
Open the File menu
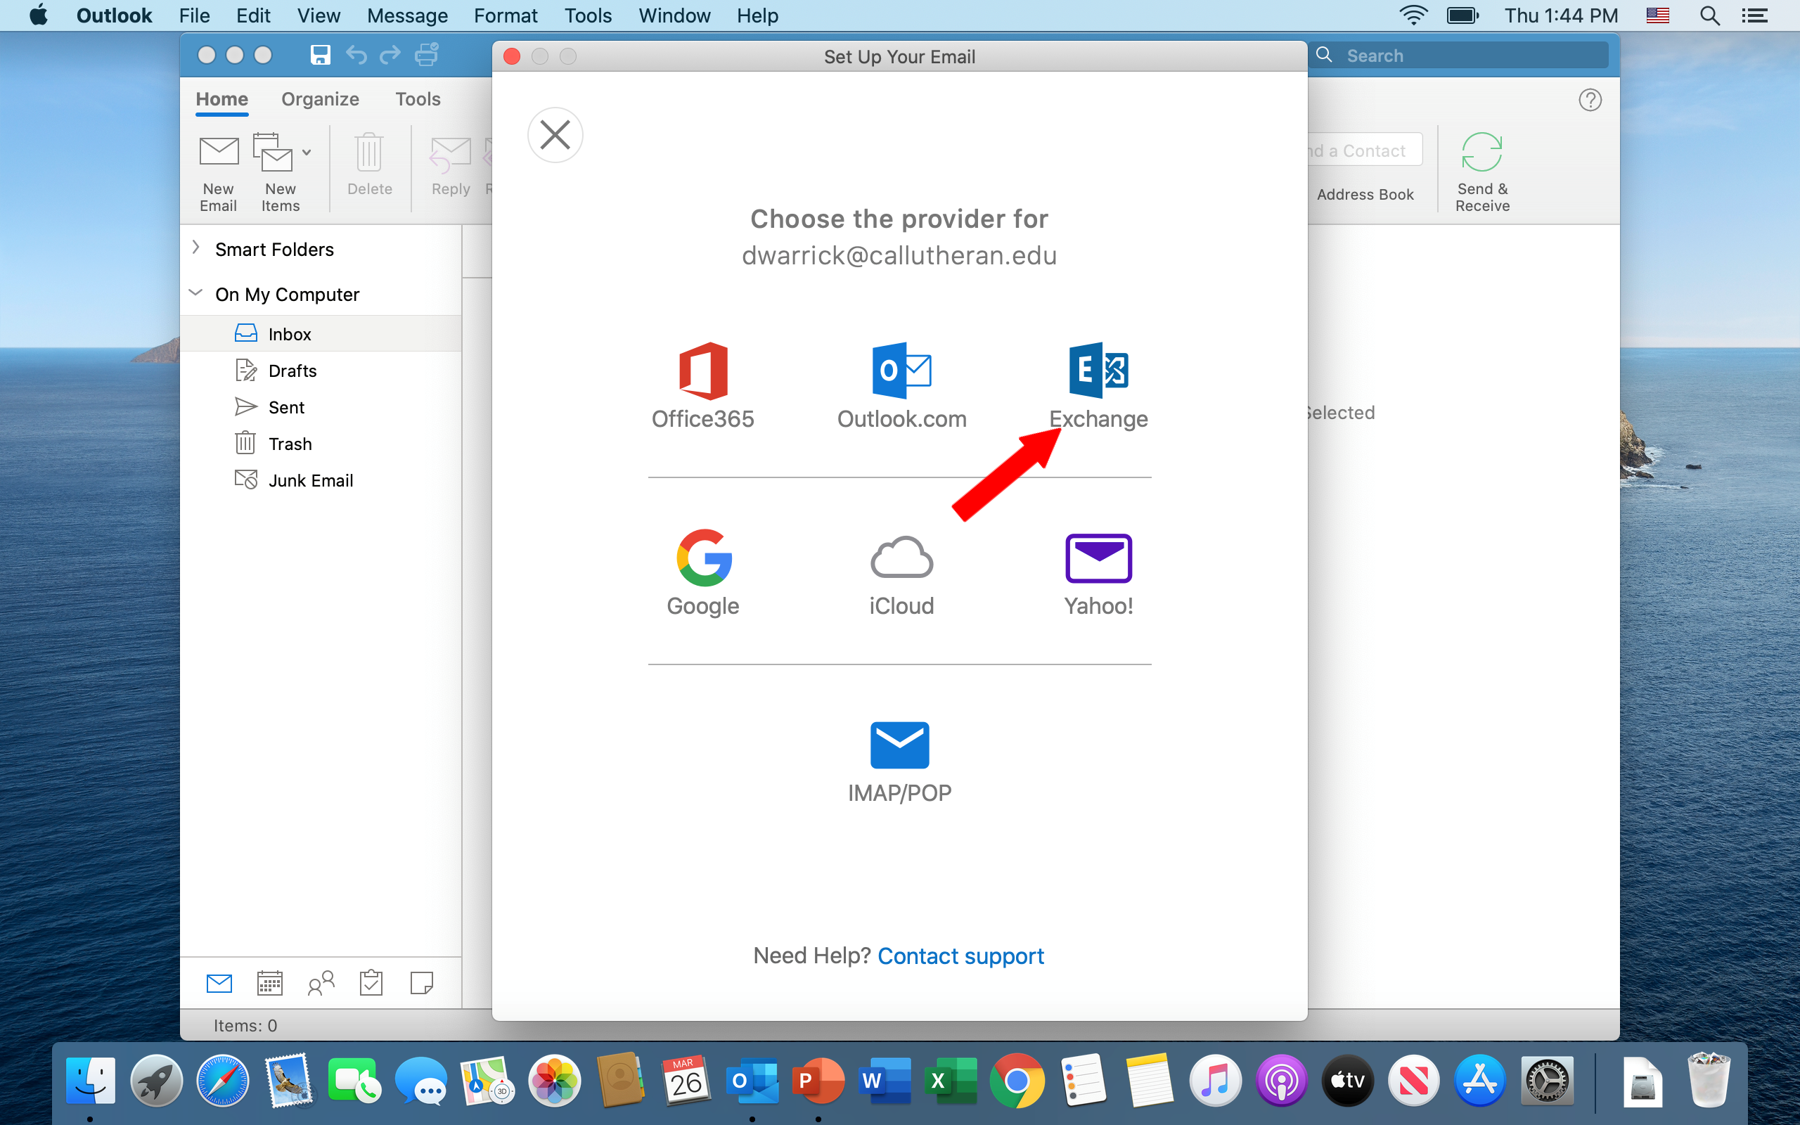(x=194, y=16)
